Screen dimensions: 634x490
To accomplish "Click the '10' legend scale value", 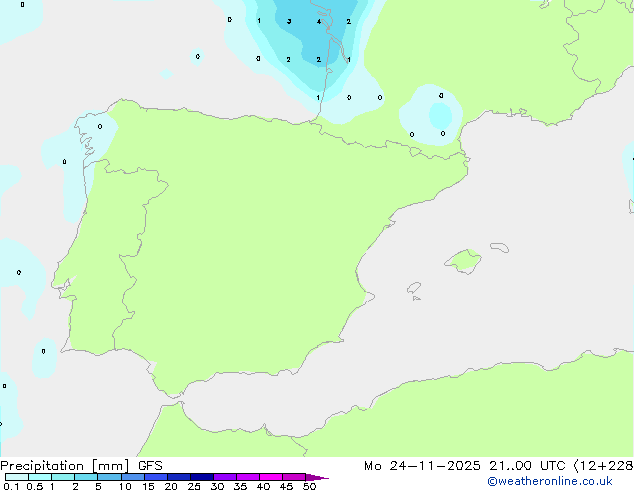I will (x=125, y=486).
